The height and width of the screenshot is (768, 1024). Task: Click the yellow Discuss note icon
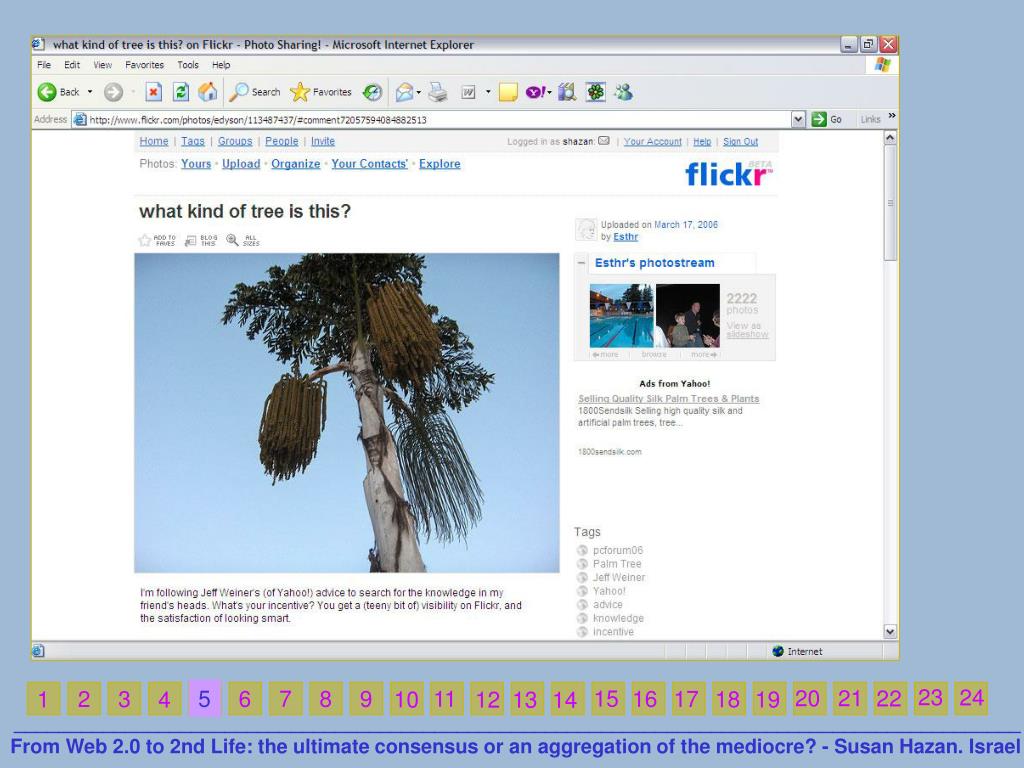pos(508,92)
